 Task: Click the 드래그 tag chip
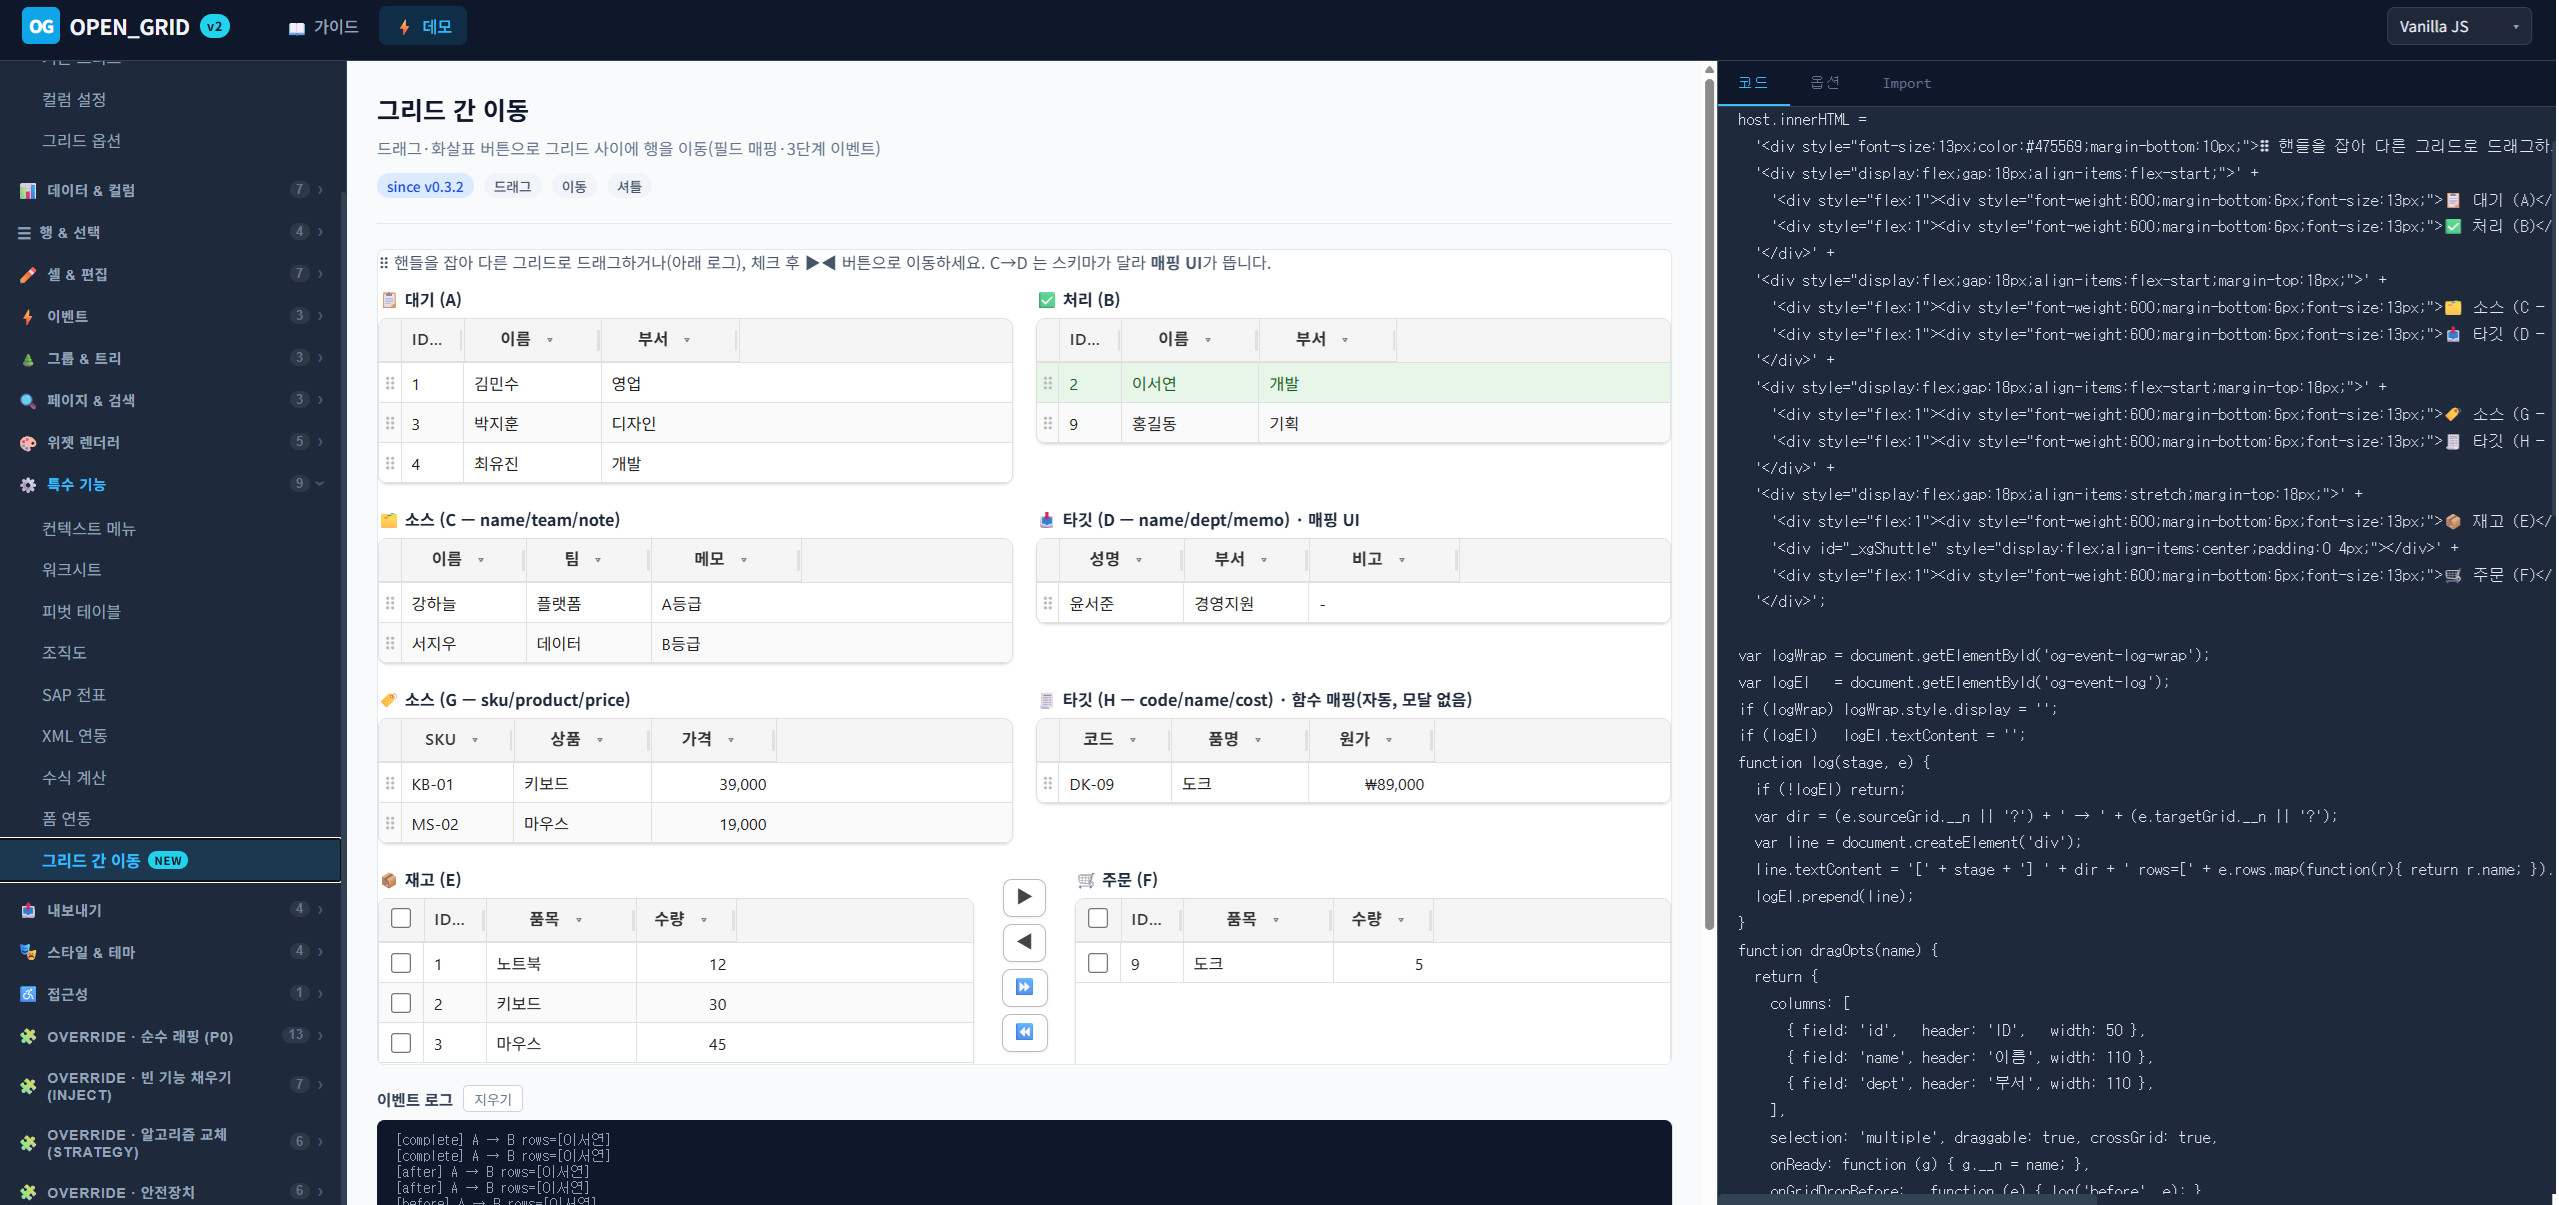512,186
